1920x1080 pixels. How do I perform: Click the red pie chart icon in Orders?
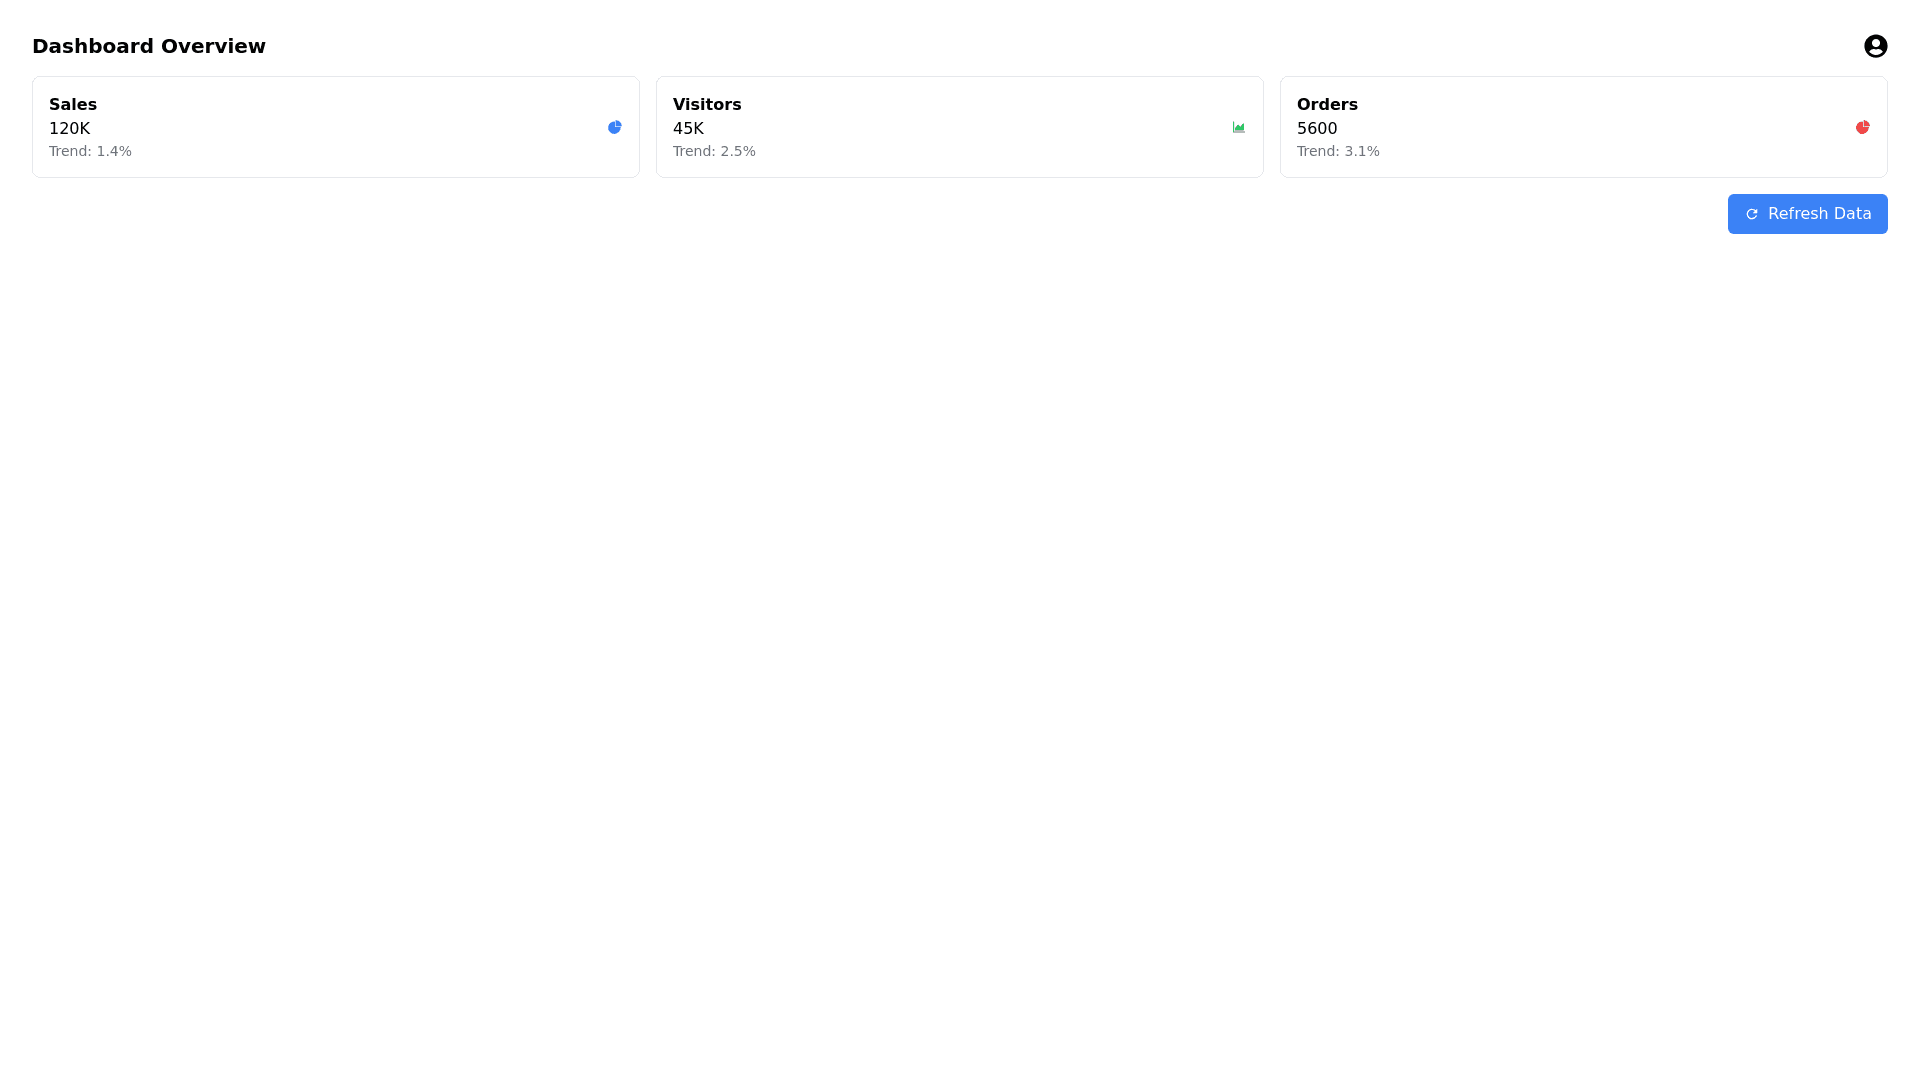[x=1862, y=127]
